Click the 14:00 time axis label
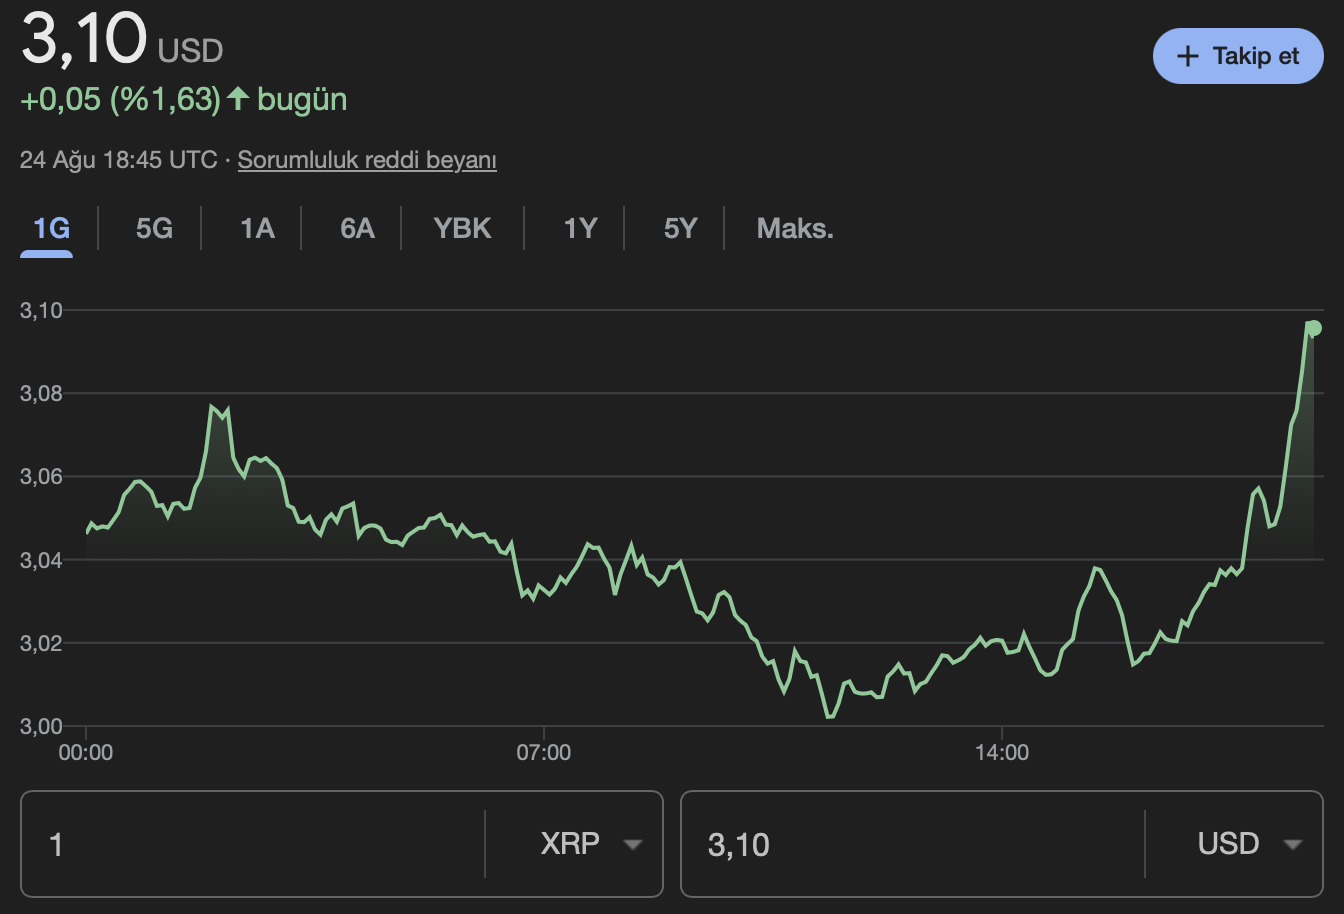This screenshot has width=1344, height=914. tap(1002, 753)
